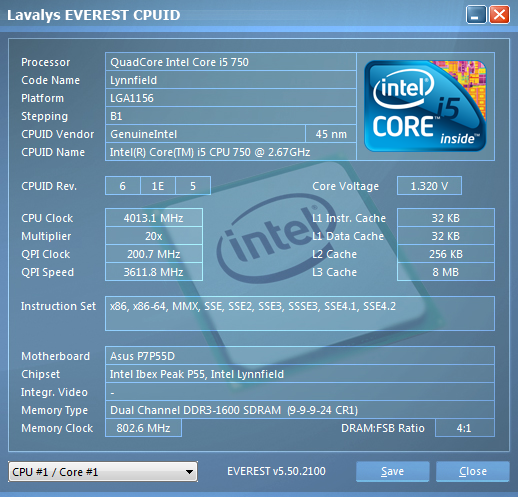This screenshot has height=497, width=518.
Task: Click the Motherboard Asus P7P55D field
Action: click(300, 356)
